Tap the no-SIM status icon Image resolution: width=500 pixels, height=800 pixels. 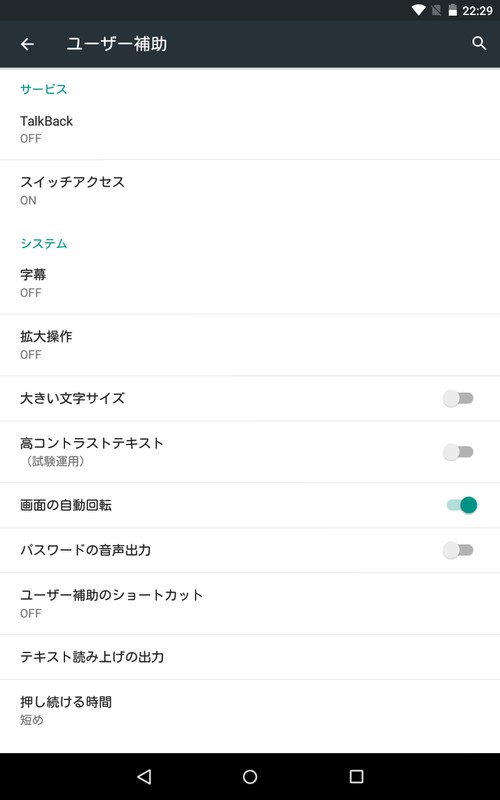[436, 10]
